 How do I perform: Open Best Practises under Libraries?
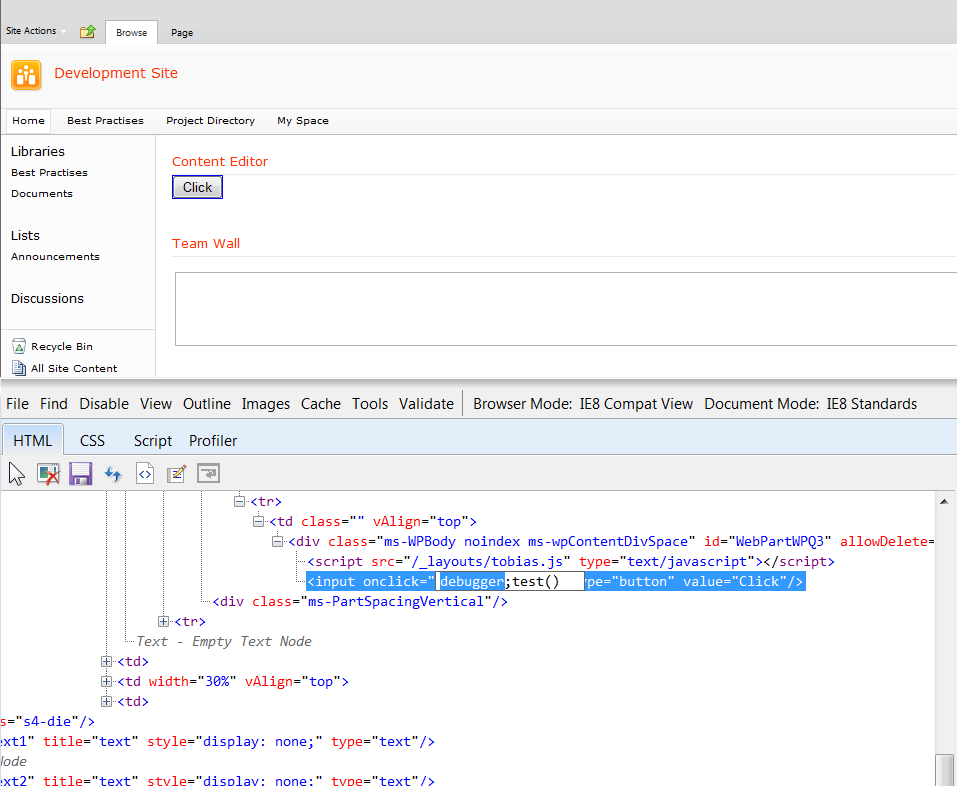tap(49, 172)
